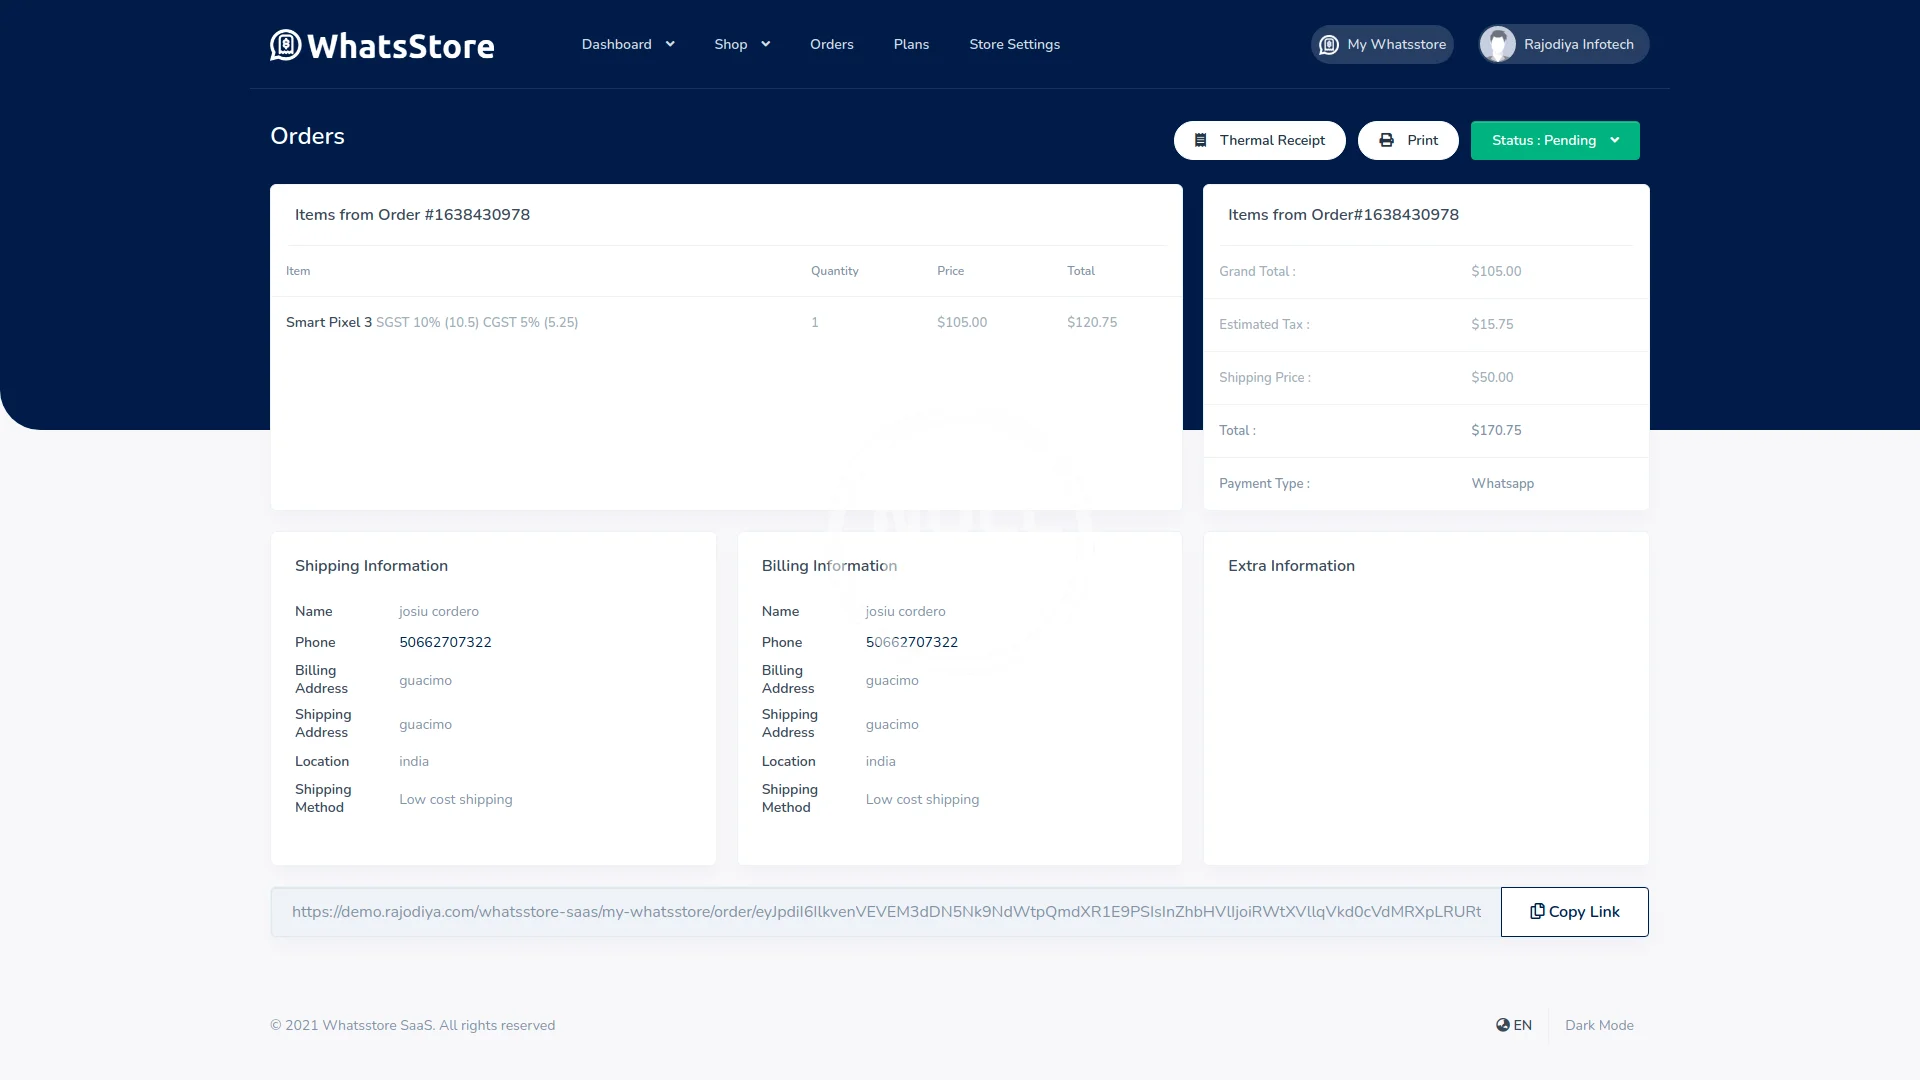Click the globe language icon

point(1502,1025)
